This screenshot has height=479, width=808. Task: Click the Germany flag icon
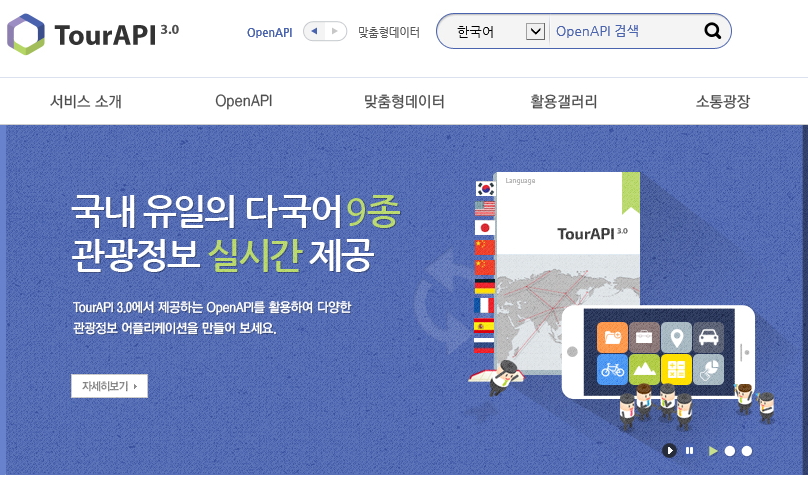[484, 286]
